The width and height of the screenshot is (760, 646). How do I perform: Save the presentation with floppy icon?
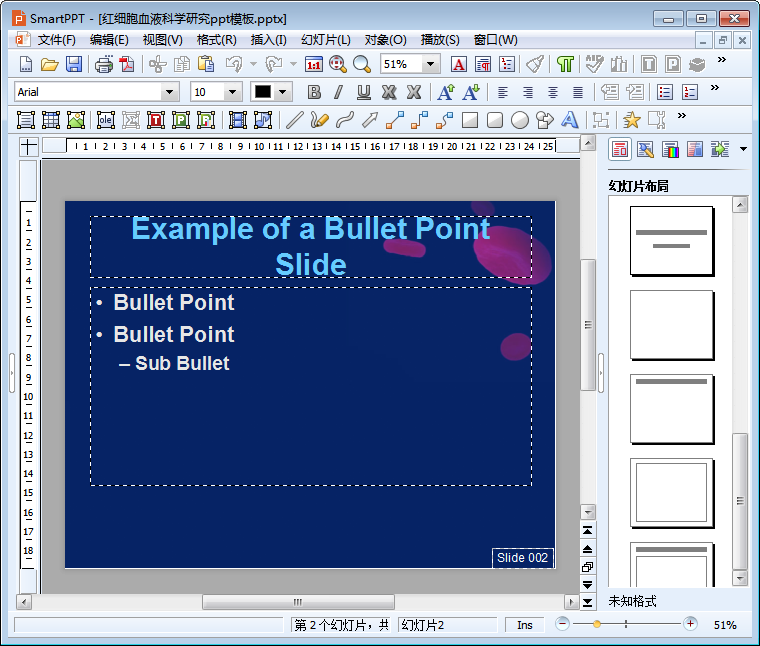pyautogui.click(x=74, y=64)
